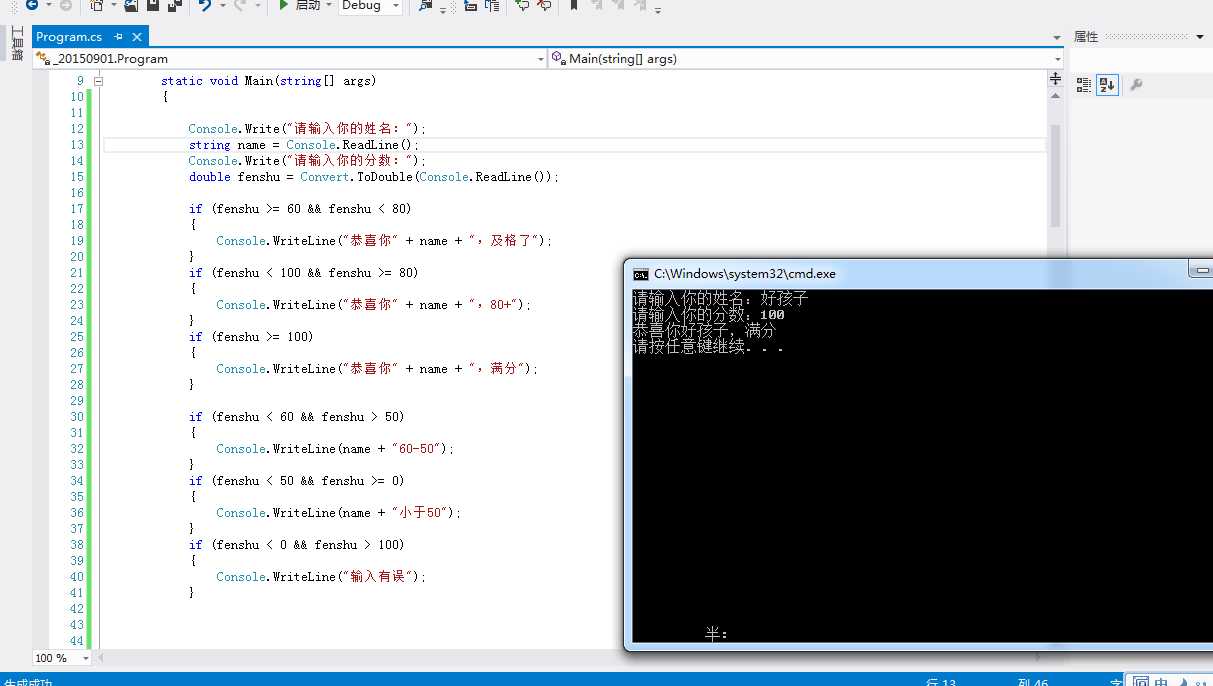Click console output line '恭喜你好孩子，满分'
The image size is (1213, 686).
click(x=704, y=331)
